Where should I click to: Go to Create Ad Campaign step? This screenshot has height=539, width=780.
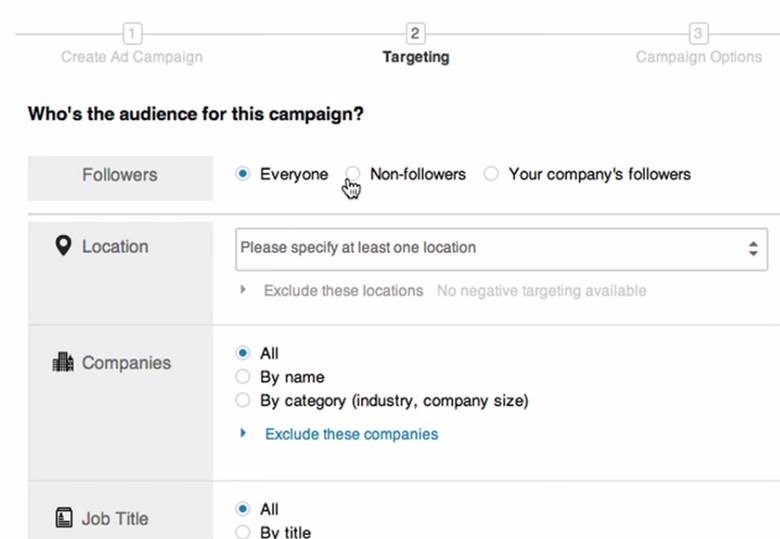click(132, 57)
